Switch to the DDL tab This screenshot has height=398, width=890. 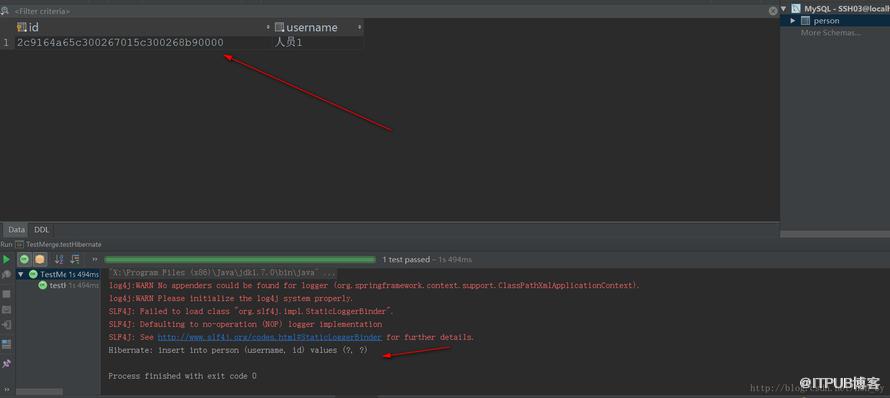pyautogui.click(x=41, y=230)
